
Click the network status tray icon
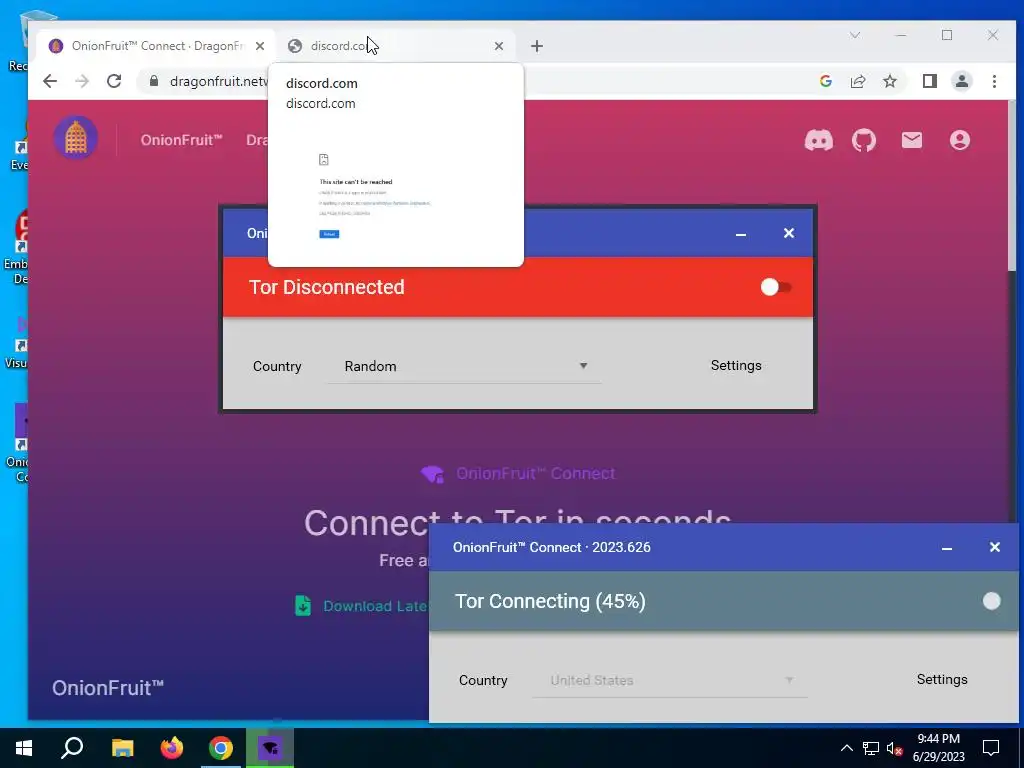click(871, 748)
